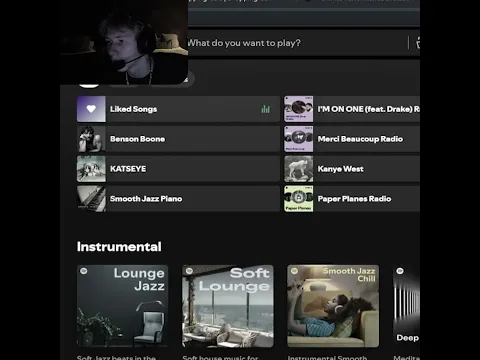Viewport: 480px width, 360px height.
Task: Click the Instrumental section heading
Action: click(119, 247)
